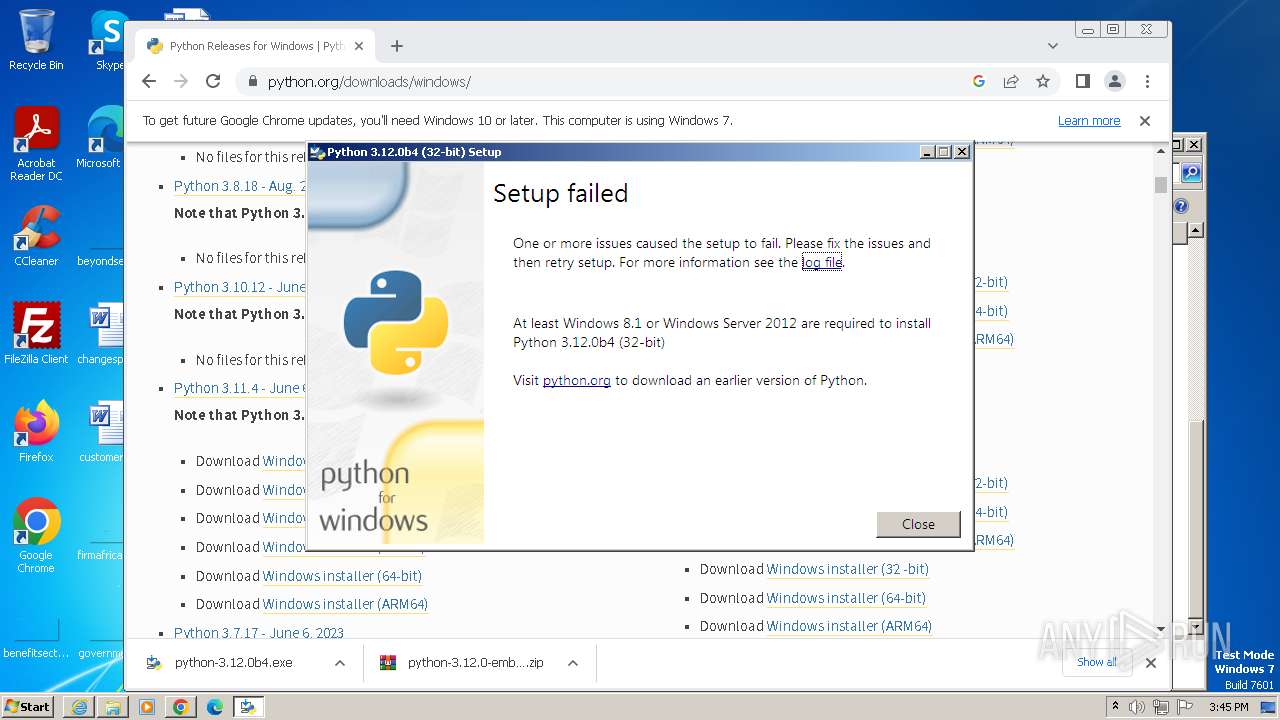Viewport: 1280px width, 720px height.
Task: Open Acrobat Reader DC desktop icon
Action: (36, 144)
